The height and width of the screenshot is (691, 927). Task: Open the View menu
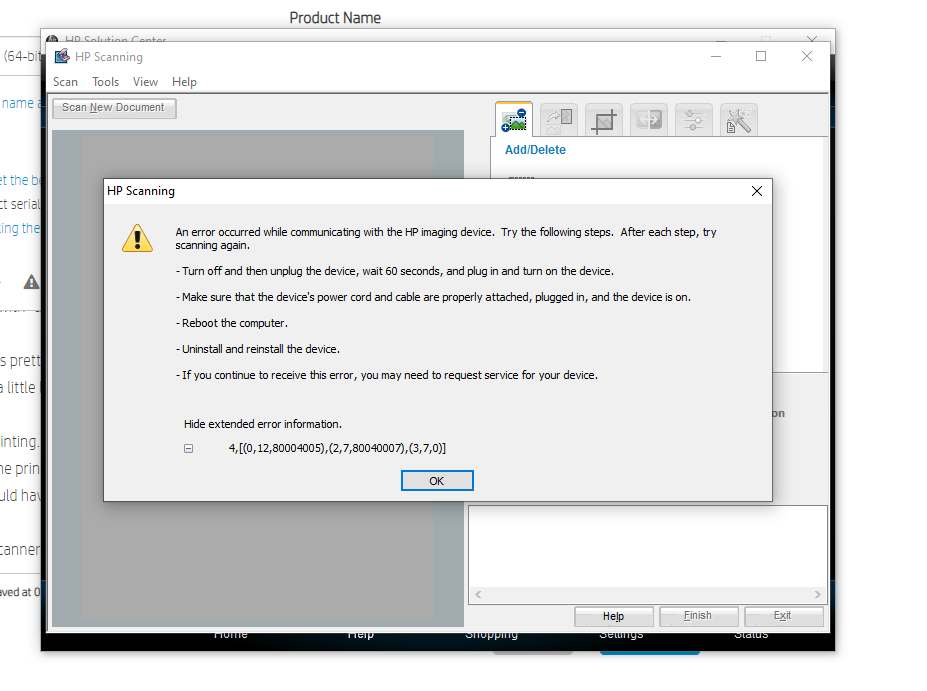pos(145,81)
